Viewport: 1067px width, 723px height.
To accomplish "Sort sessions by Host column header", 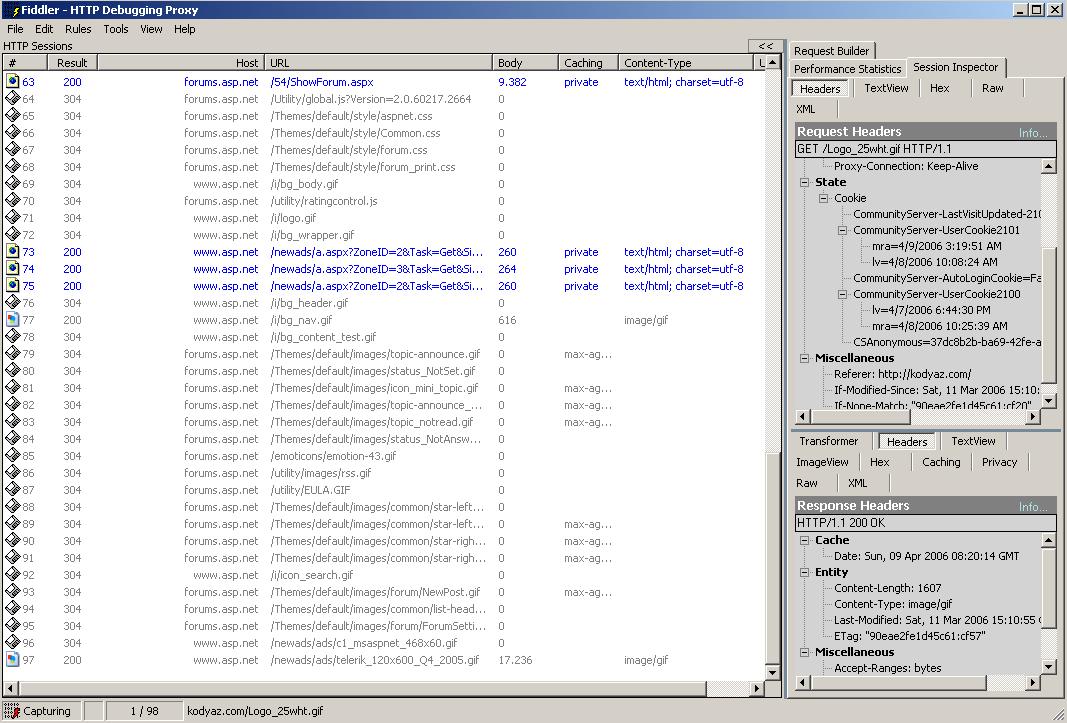I will tap(181, 63).
